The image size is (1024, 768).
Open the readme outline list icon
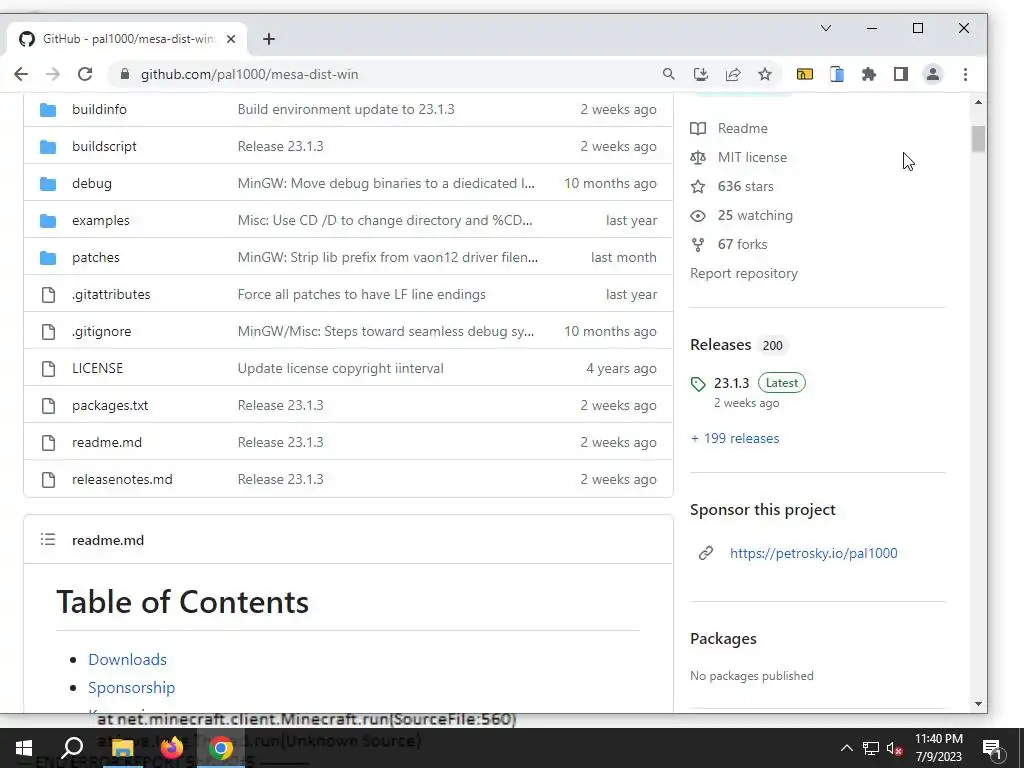48,539
